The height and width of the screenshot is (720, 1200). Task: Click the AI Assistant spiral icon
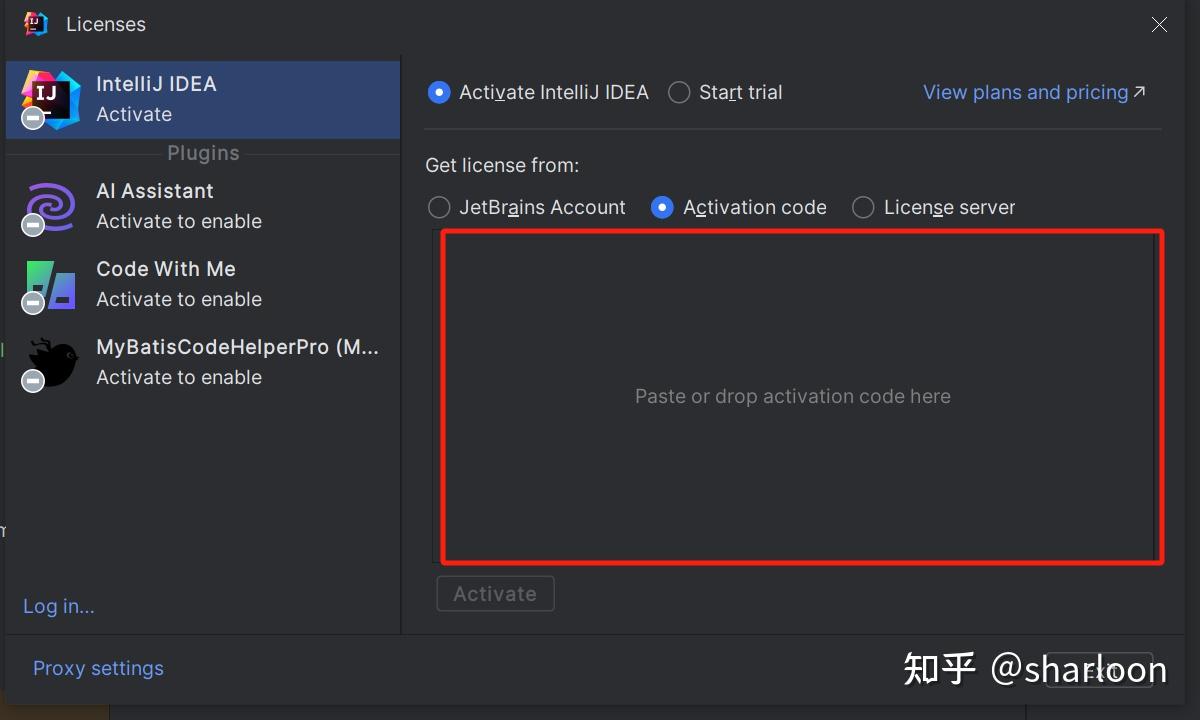(51, 206)
